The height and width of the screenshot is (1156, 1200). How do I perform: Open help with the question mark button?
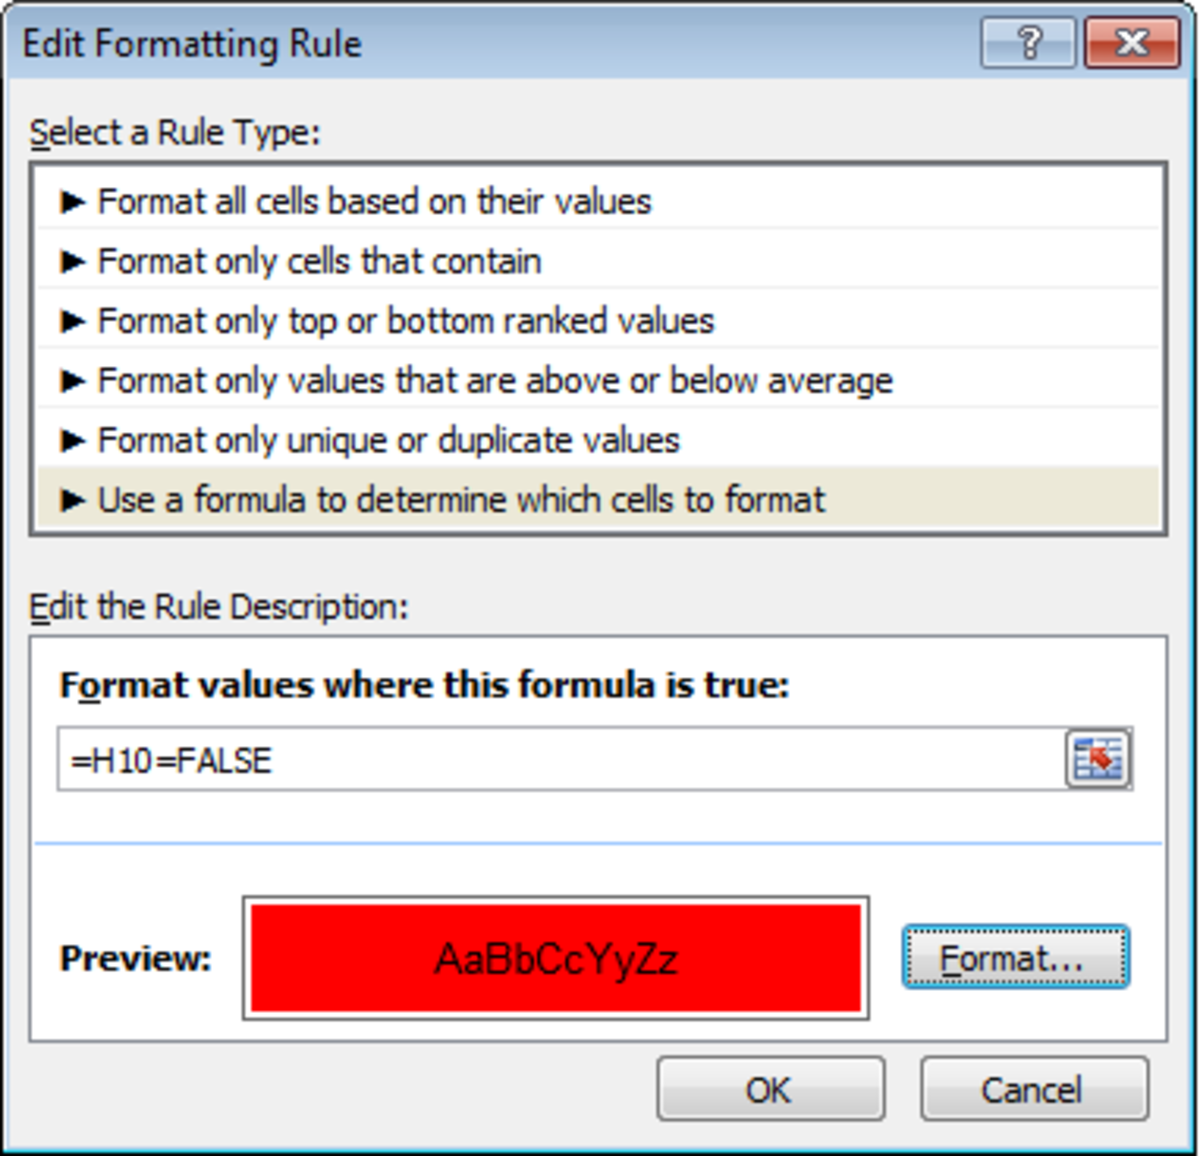1028,43
